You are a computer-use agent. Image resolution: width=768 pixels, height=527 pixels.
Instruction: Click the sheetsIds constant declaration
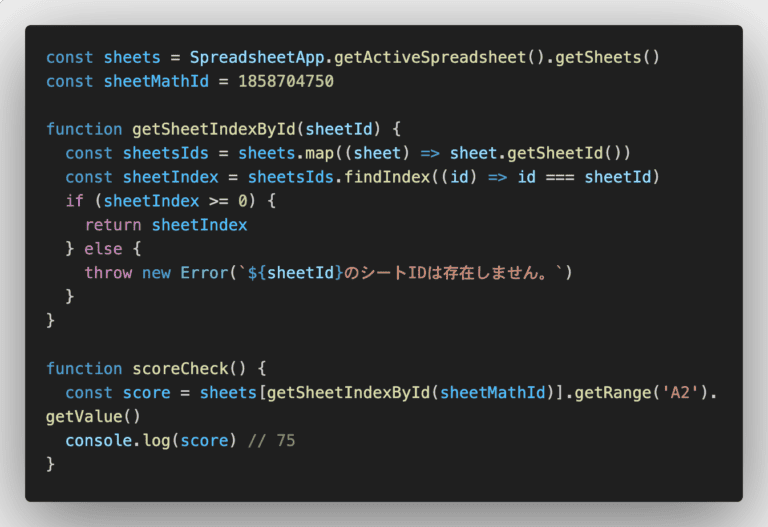pyautogui.click(x=166, y=153)
